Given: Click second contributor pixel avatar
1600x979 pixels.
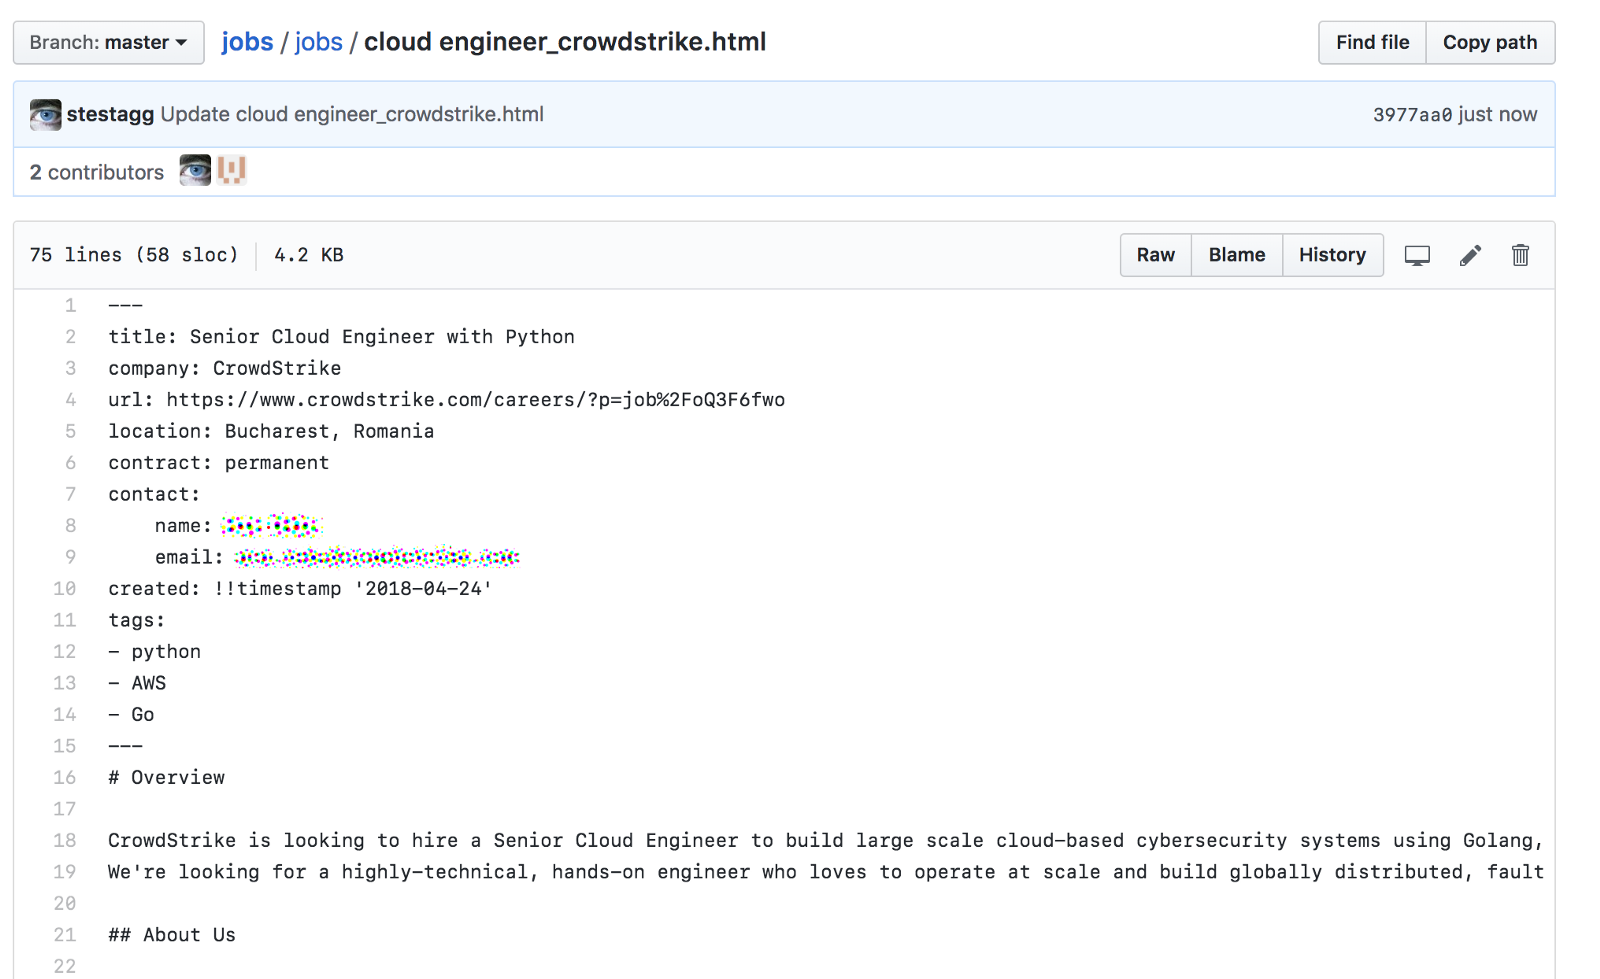Looking at the screenshot, I should click(x=232, y=171).
